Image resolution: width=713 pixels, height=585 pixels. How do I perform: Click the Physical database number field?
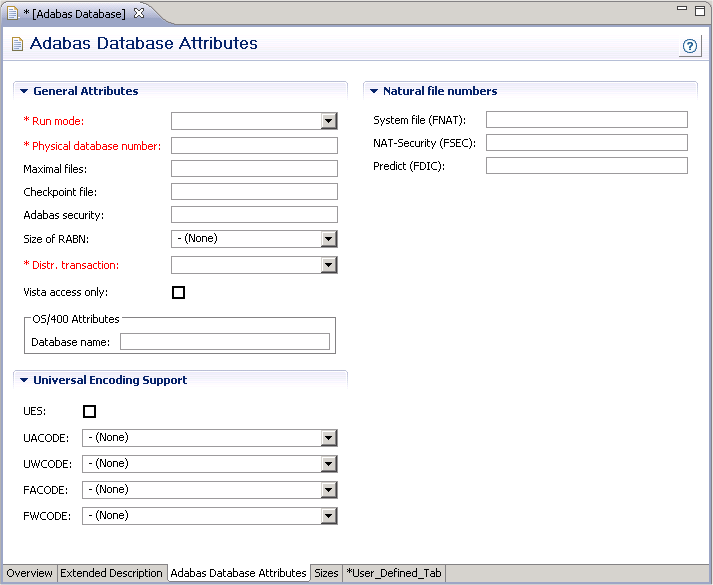point(254,145)
